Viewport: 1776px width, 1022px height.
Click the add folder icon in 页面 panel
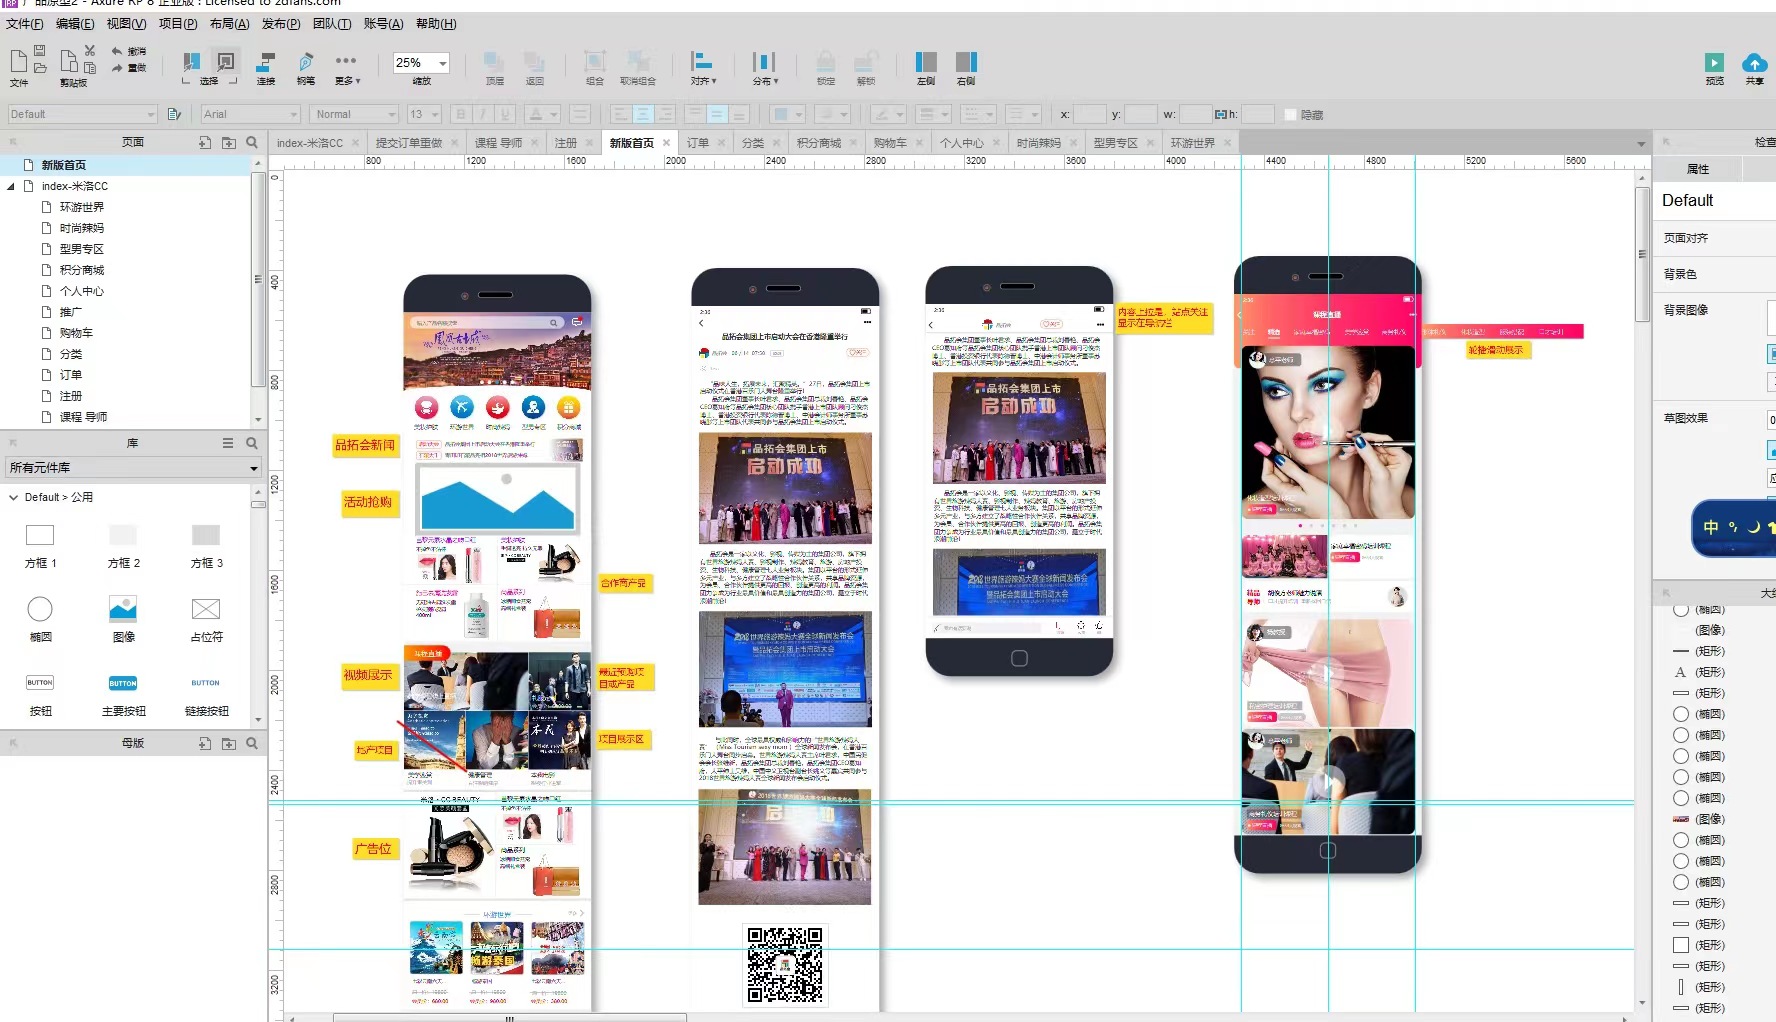[x=229, y=142]
